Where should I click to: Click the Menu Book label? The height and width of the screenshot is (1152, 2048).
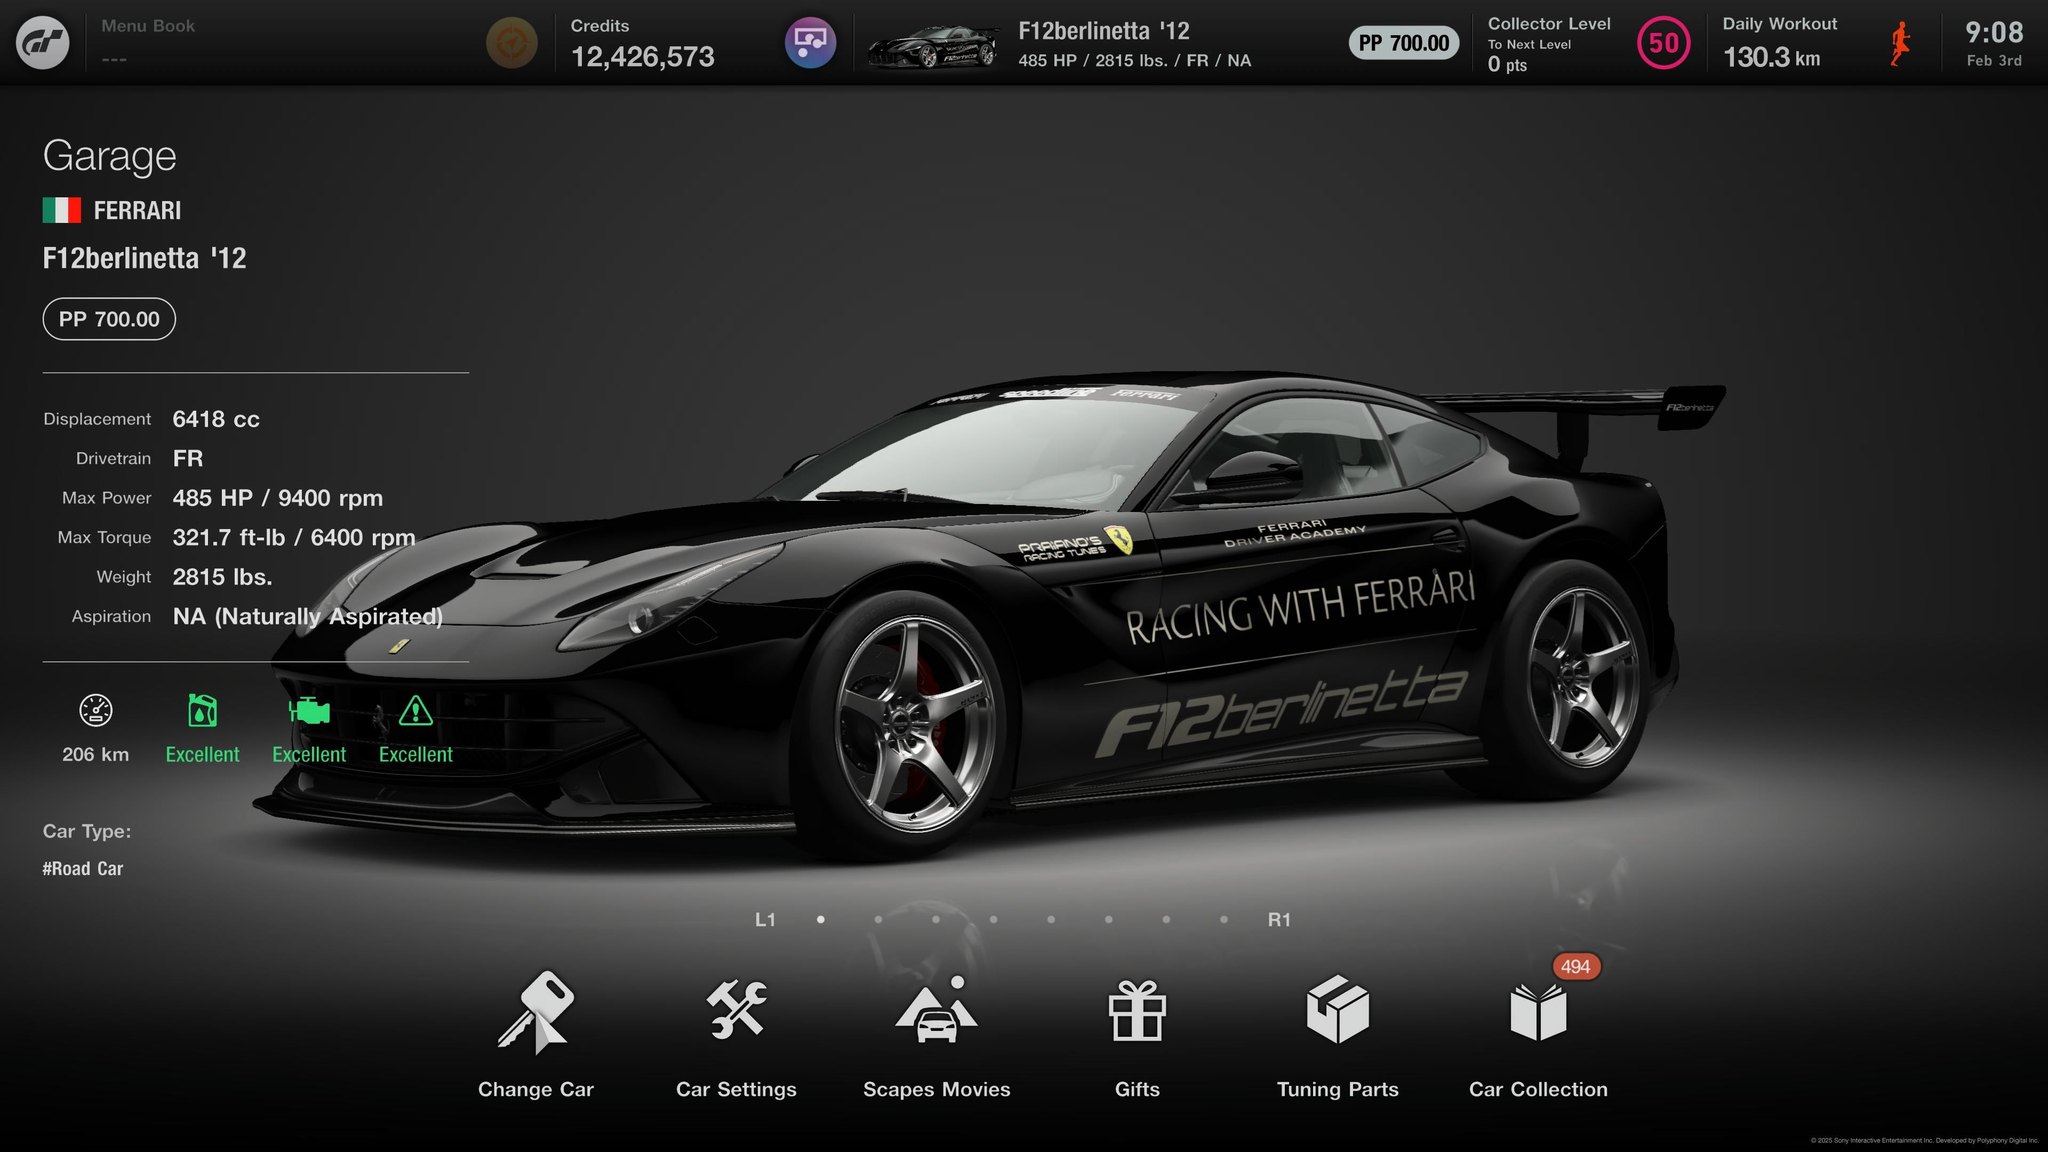pyautogui.click(x=148, y=26)
